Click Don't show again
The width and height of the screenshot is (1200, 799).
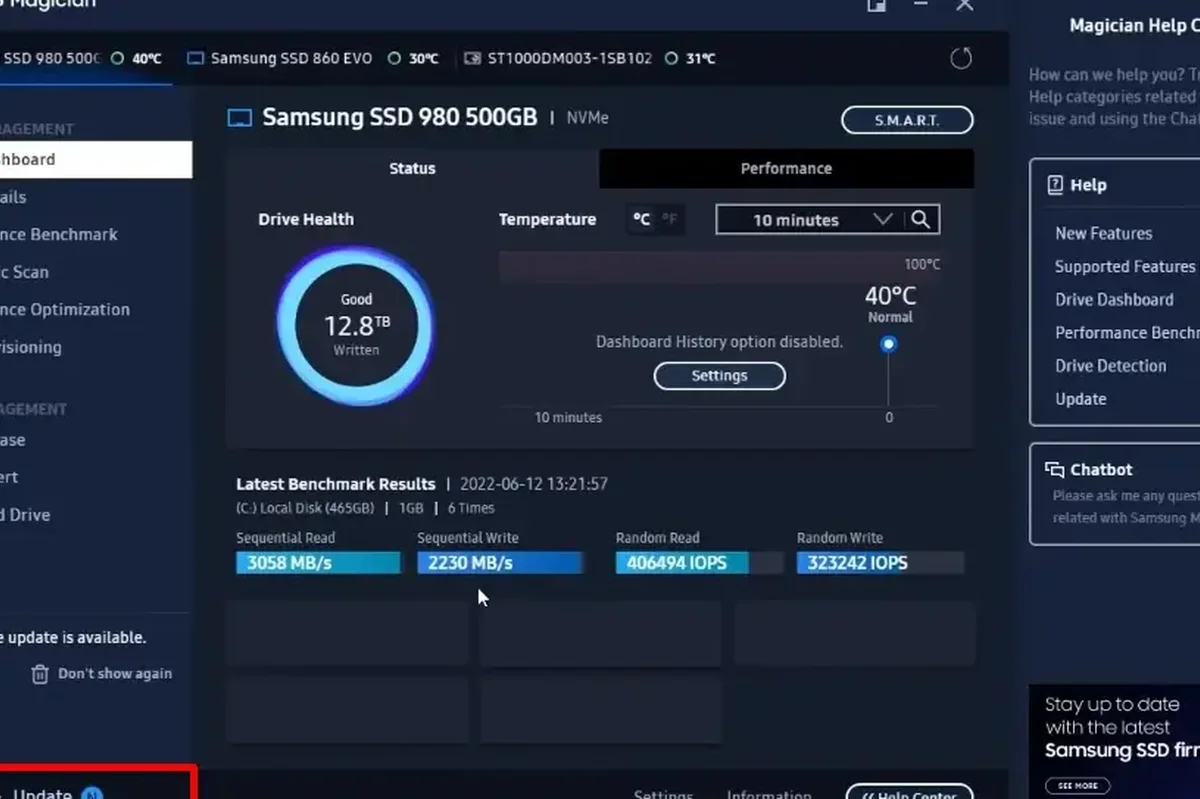click(x=114, y=674)
